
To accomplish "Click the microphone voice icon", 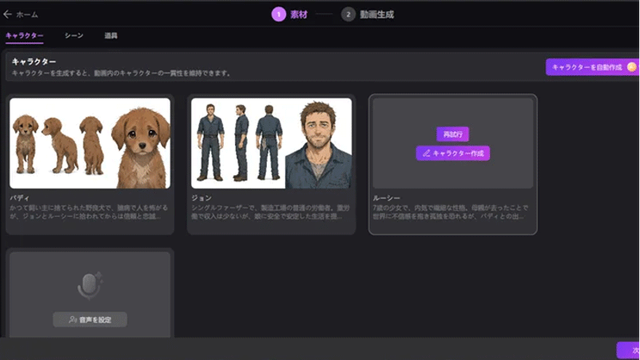I will pyautogui.click(x=90, y=285).
